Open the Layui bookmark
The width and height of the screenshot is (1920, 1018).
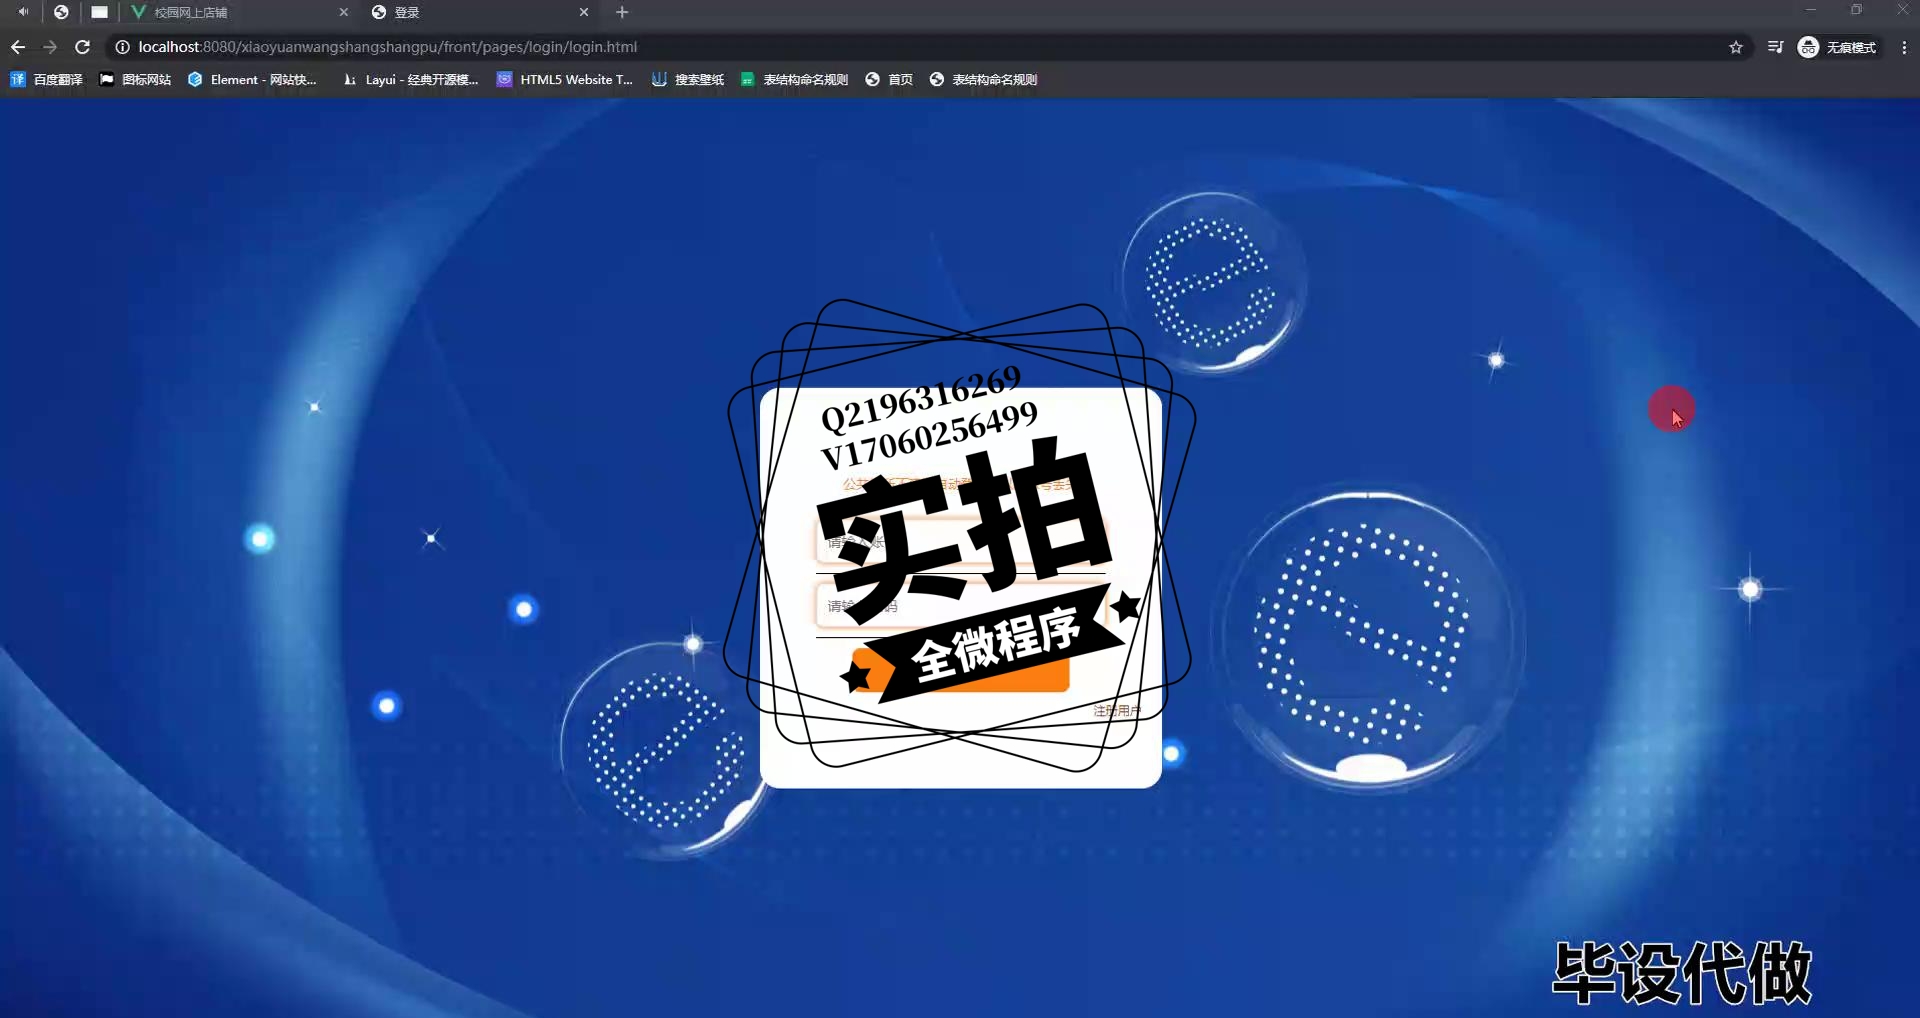(x=410, y=79)
